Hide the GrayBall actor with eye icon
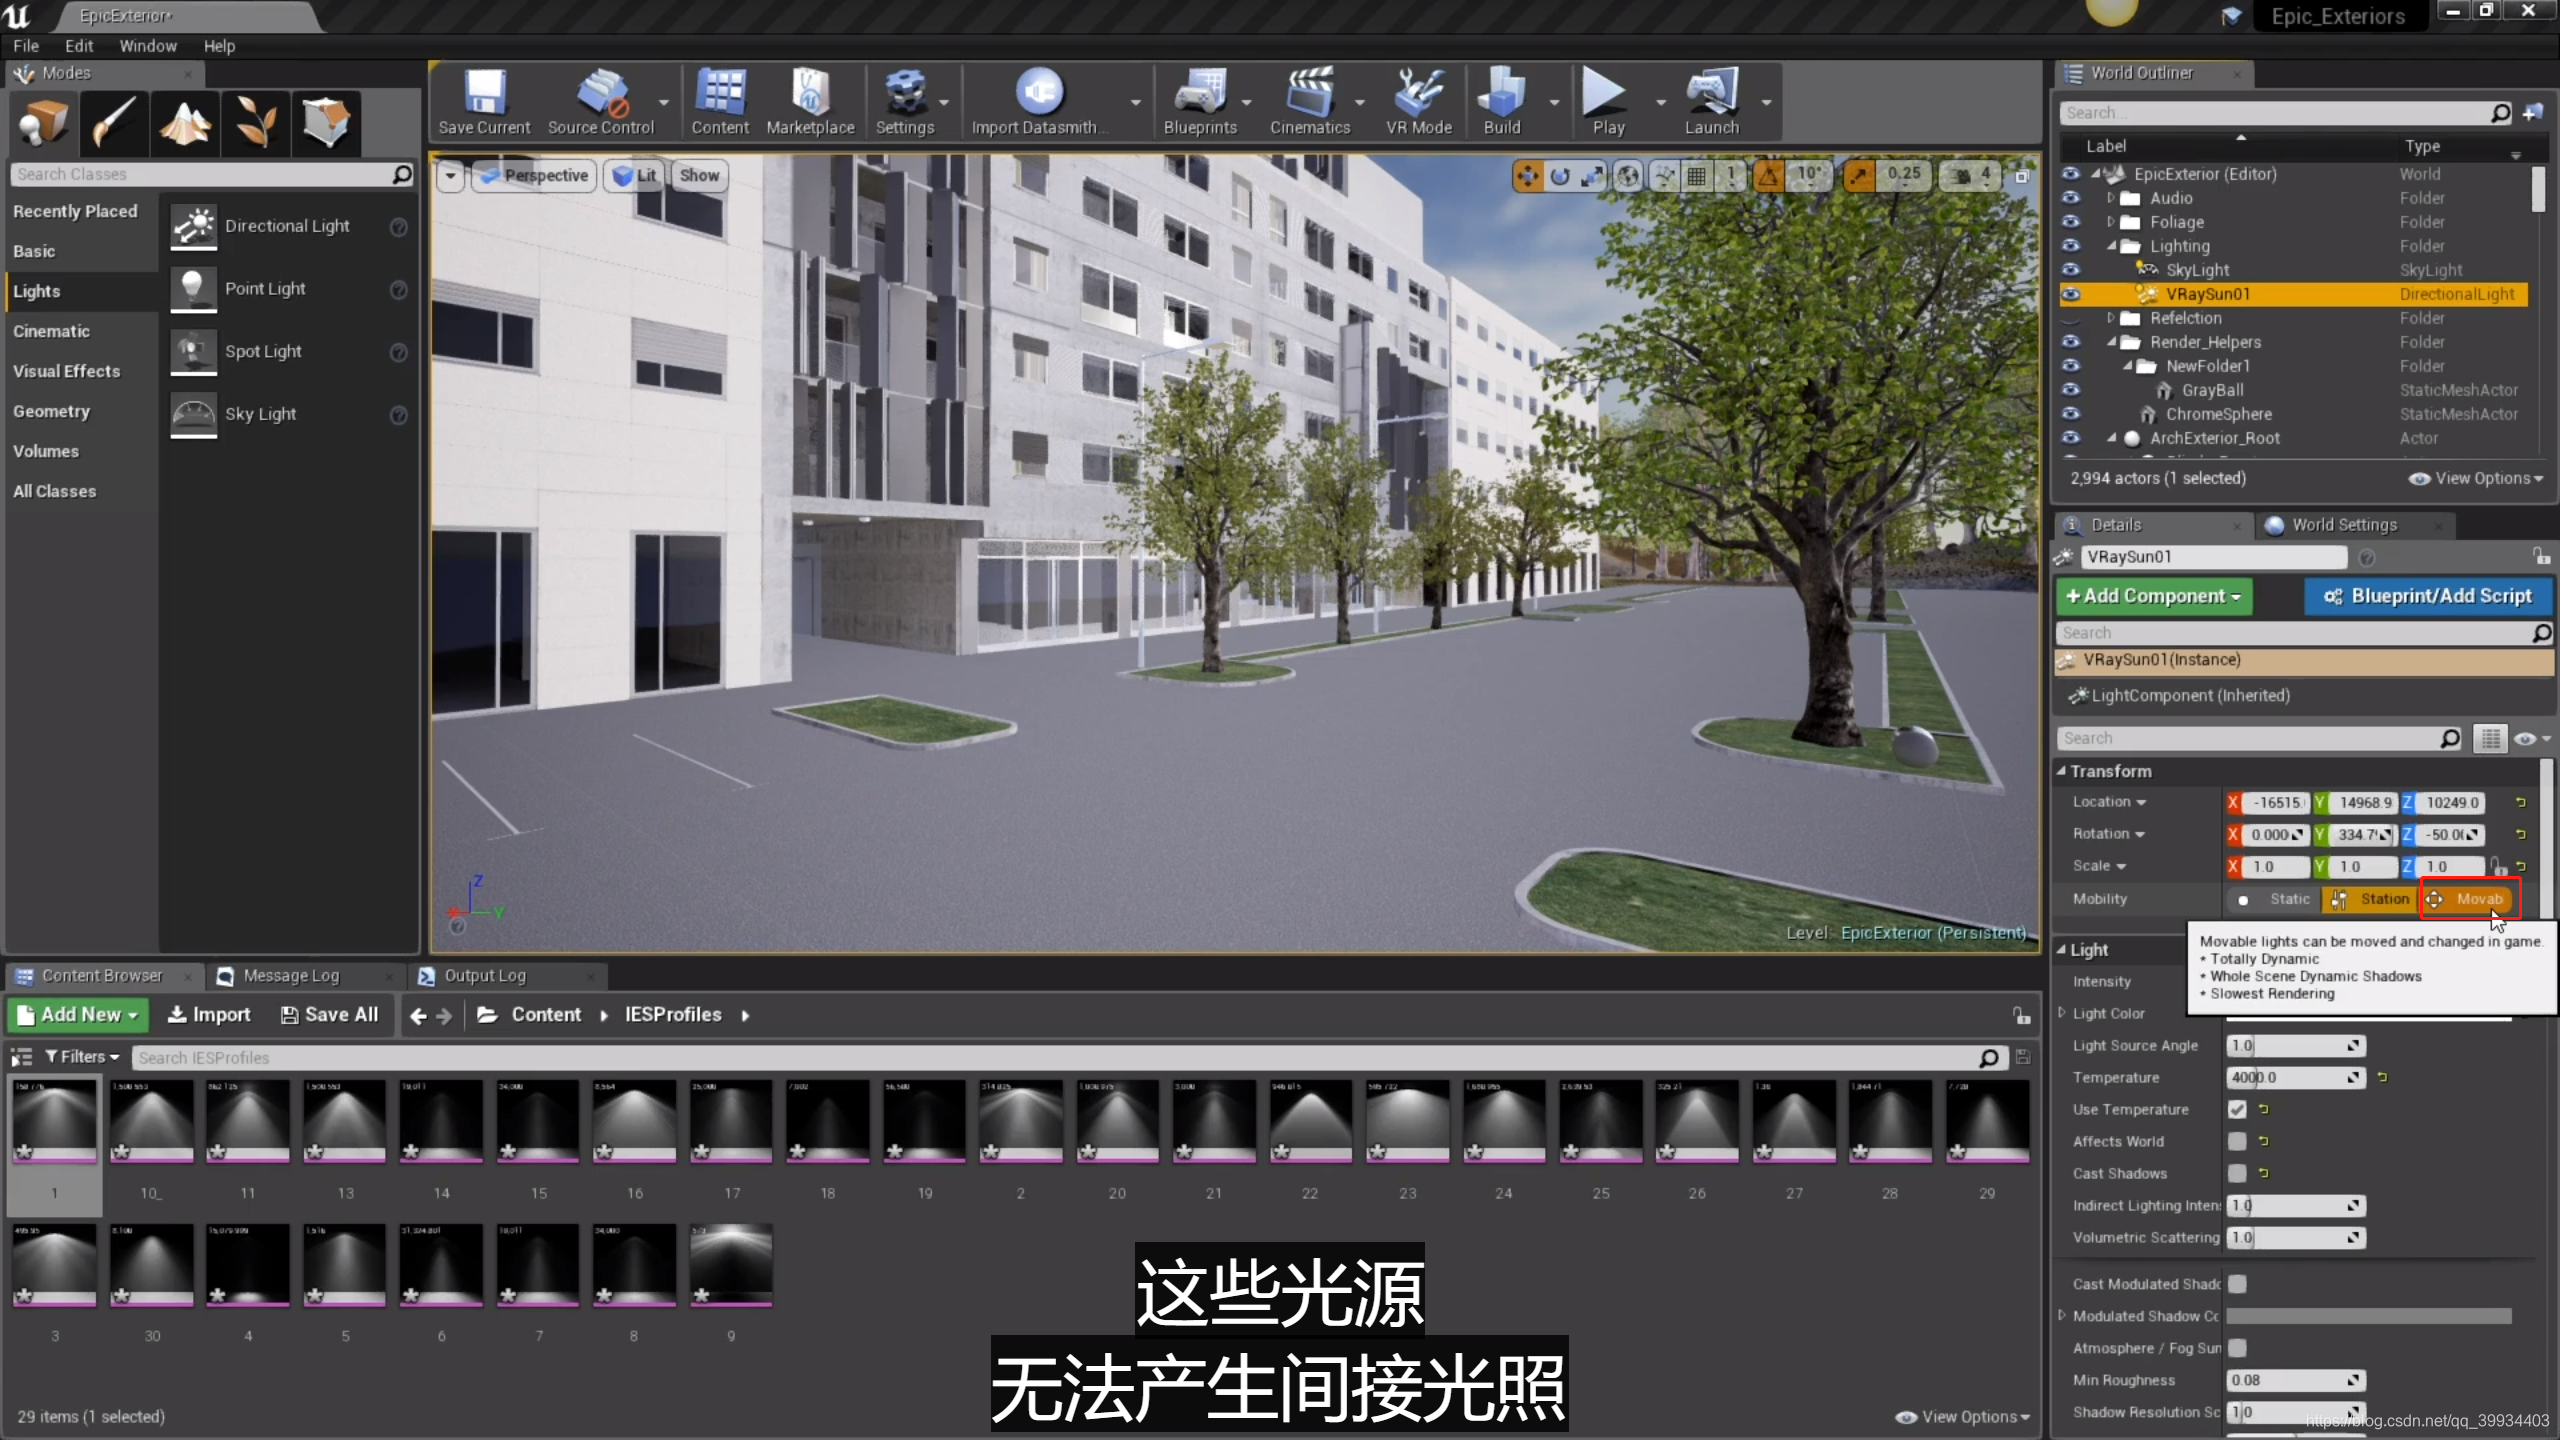The height and width of the screenshot is (1440, 2560). coord(2070,390)
